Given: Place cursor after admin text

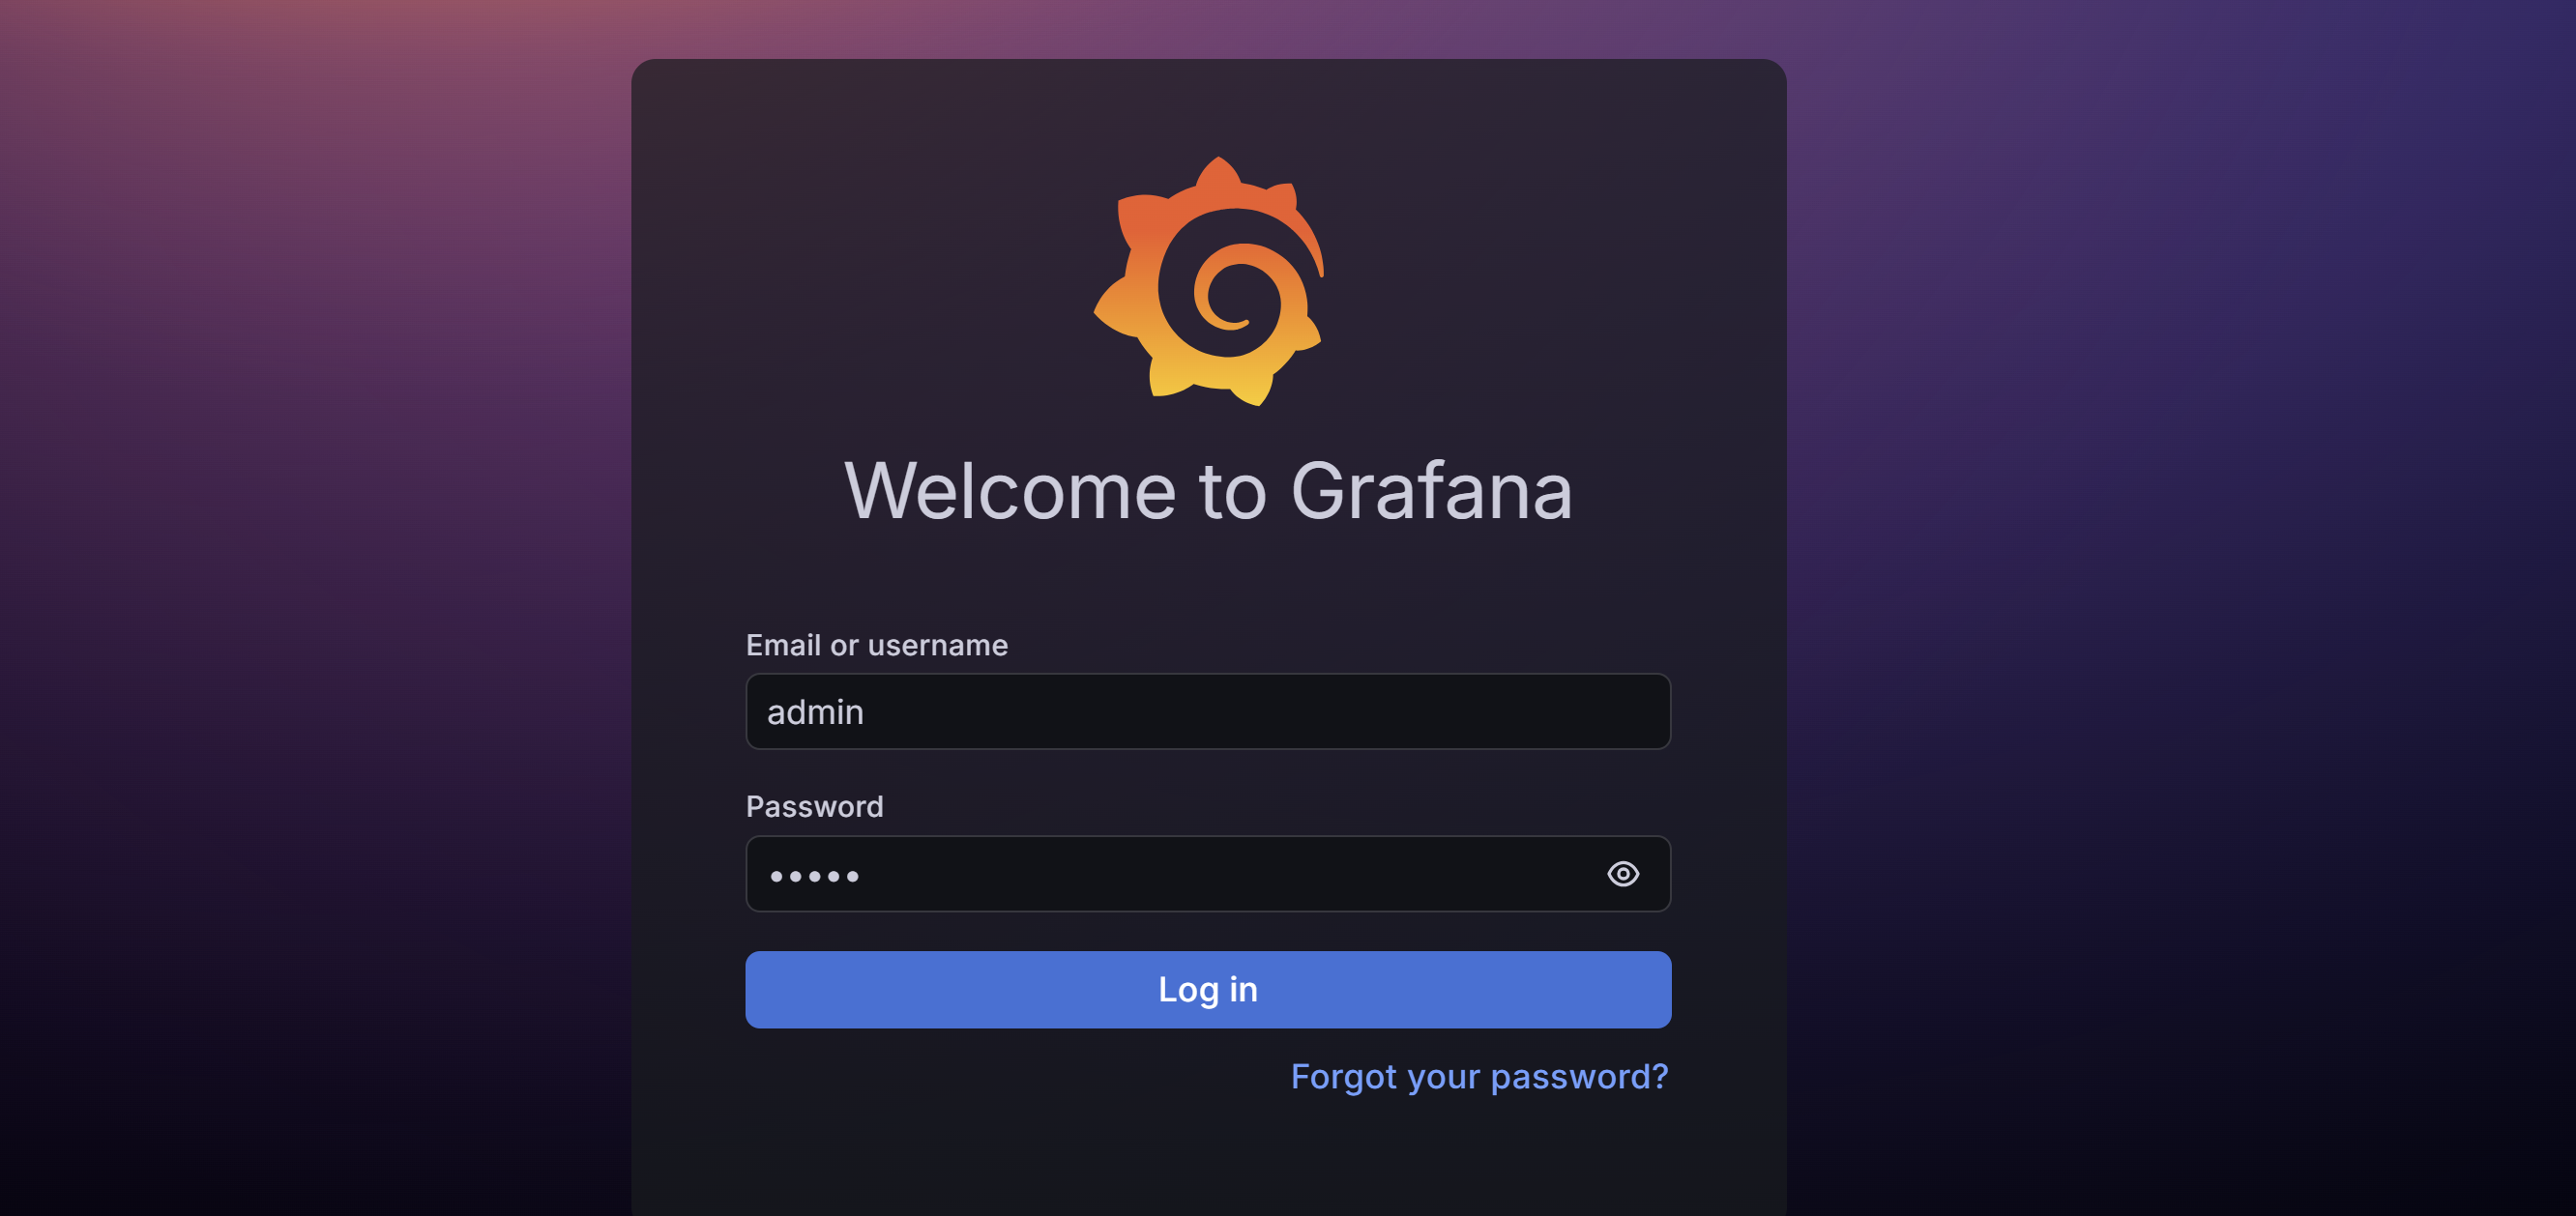Looking at the screenshot, I should pyautogui.click(x=867, y=712).
